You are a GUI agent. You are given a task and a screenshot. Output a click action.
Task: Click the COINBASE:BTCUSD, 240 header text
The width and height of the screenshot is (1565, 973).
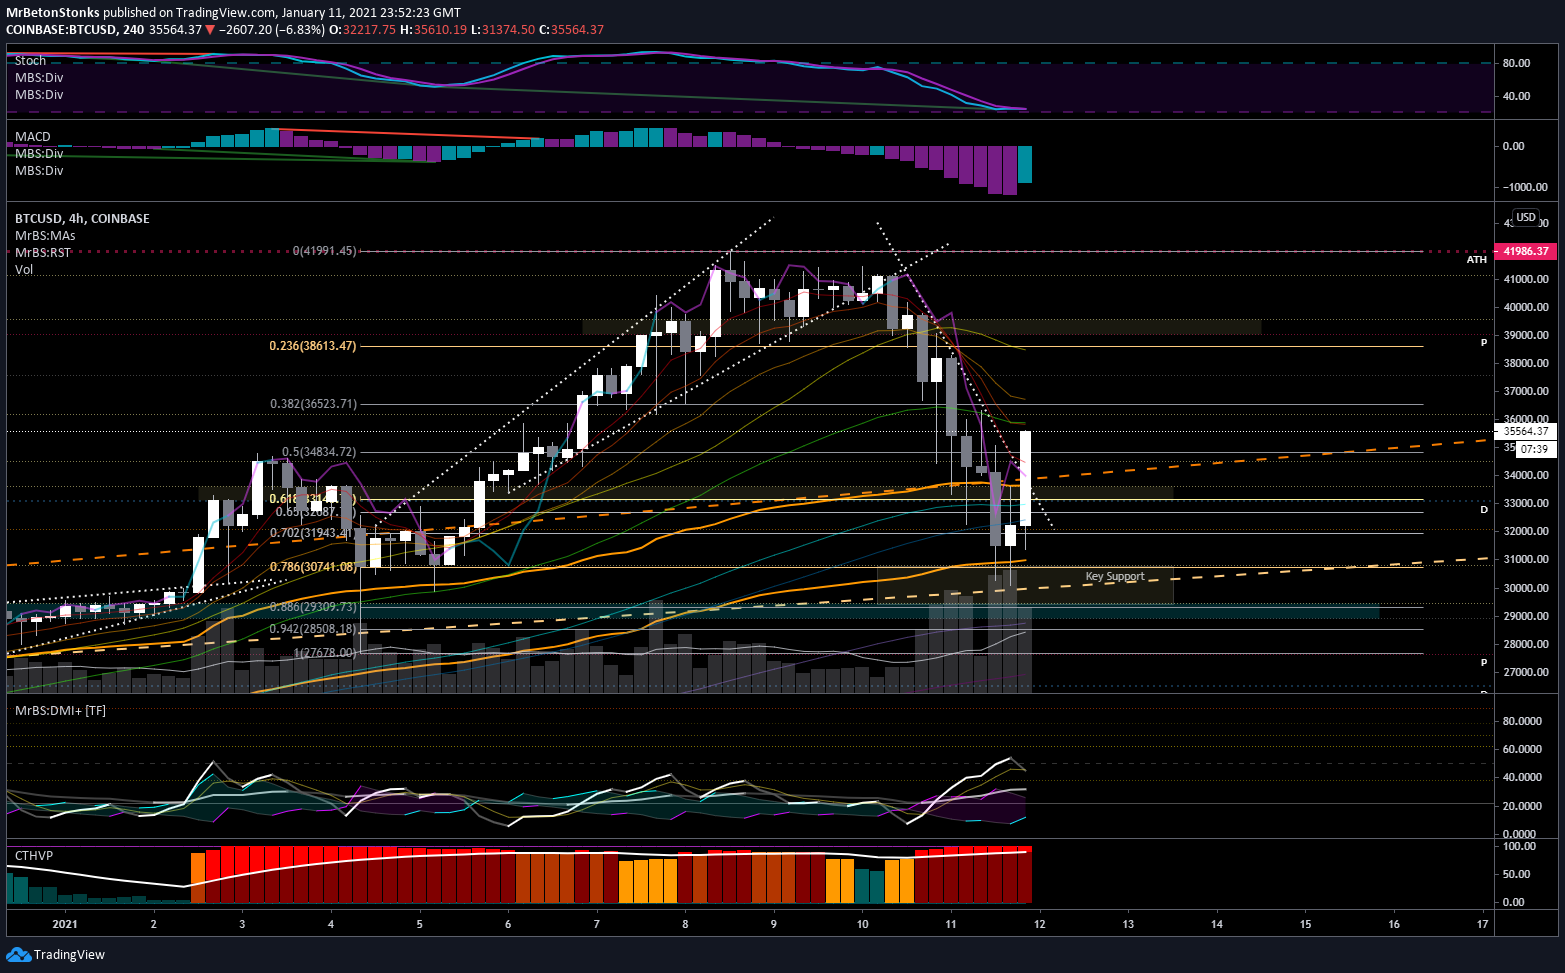coord(75,30)
